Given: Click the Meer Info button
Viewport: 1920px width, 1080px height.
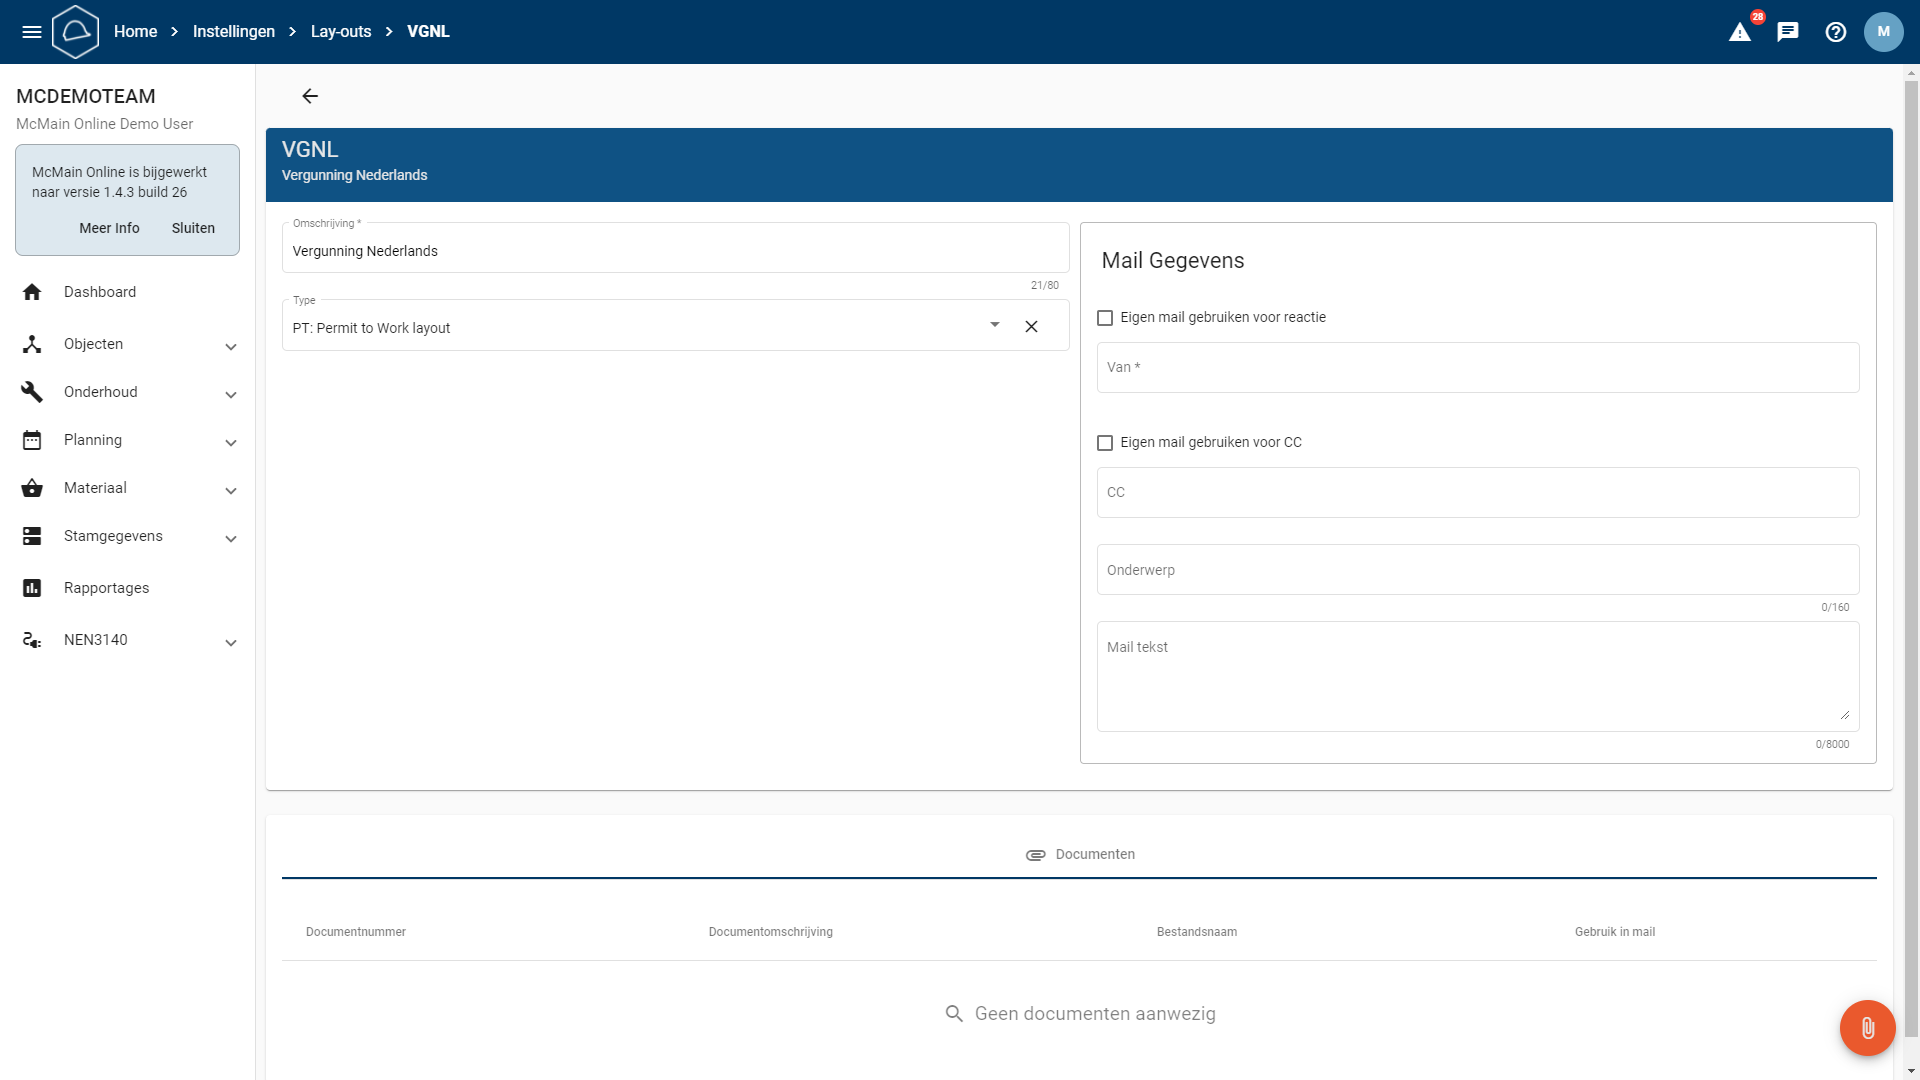Looking at the screenshot, I should 109,228.
